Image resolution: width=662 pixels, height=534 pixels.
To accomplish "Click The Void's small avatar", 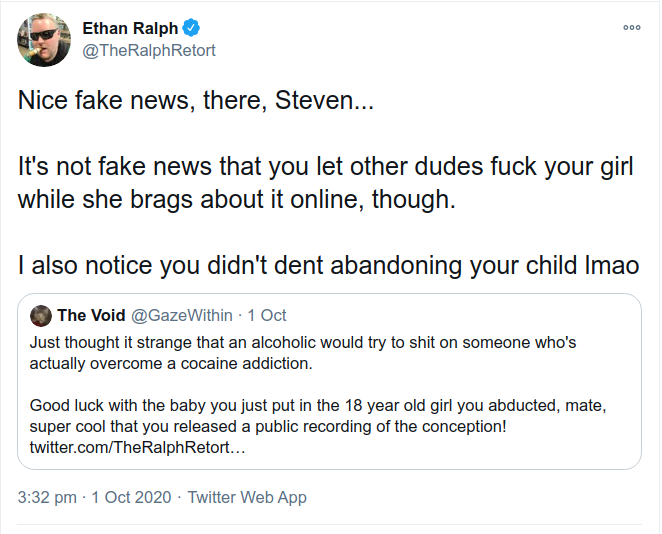I will pos(41,315).
